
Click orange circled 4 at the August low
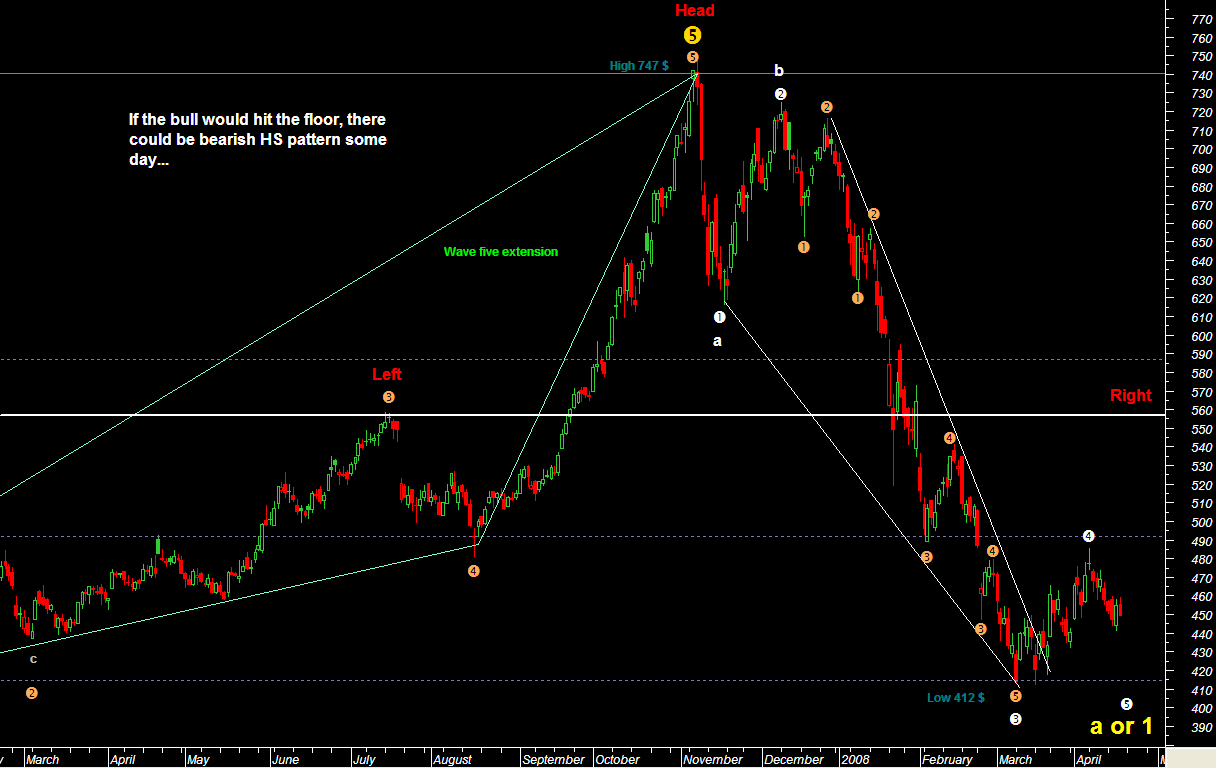point(474,571)
